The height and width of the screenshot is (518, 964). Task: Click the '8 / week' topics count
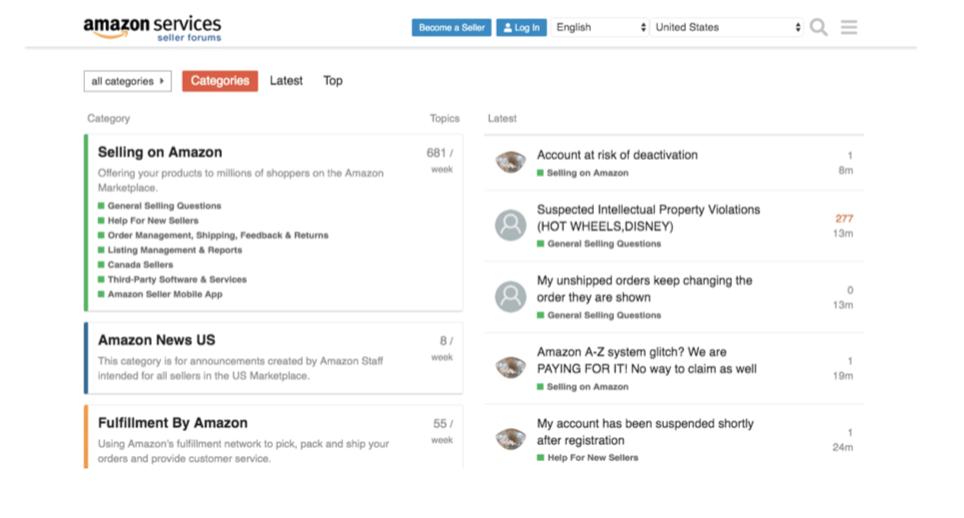tap(443, 348)
